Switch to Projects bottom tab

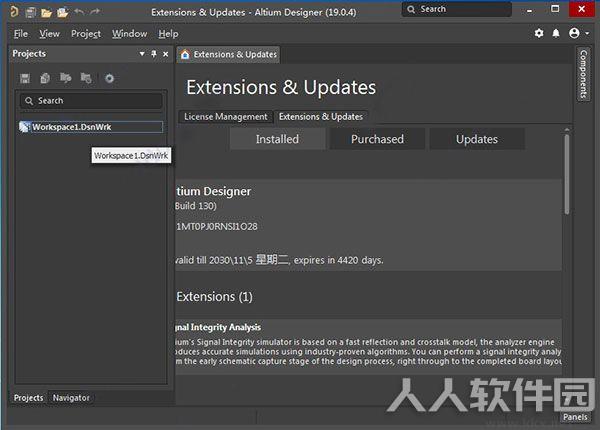[x=29, y=398]
